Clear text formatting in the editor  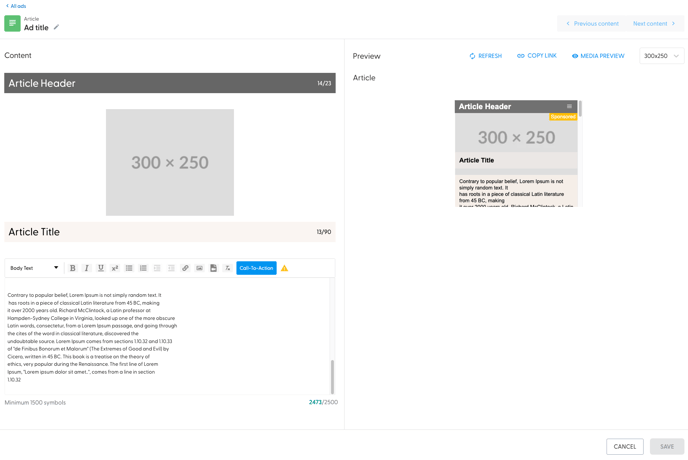pos(227,268)
